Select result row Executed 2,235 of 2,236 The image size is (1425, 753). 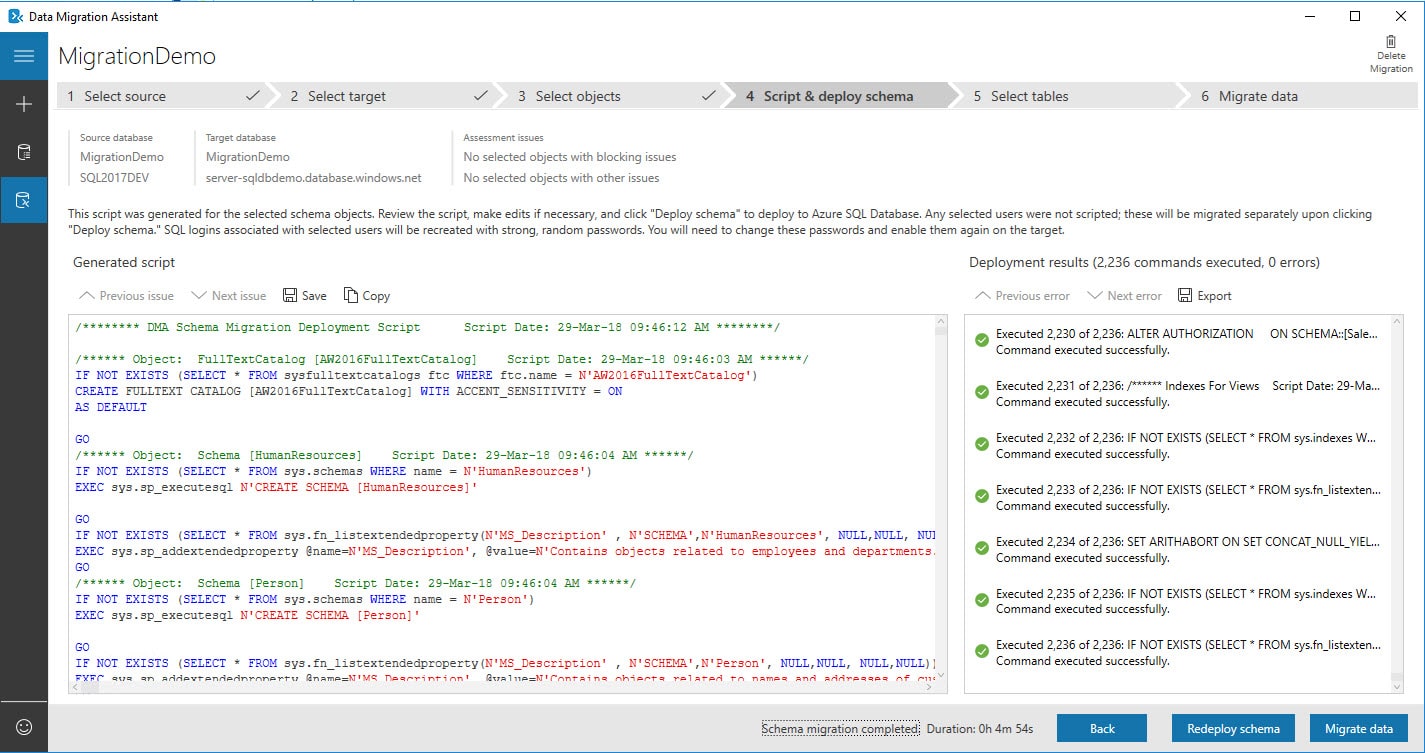pos(1180,601)
